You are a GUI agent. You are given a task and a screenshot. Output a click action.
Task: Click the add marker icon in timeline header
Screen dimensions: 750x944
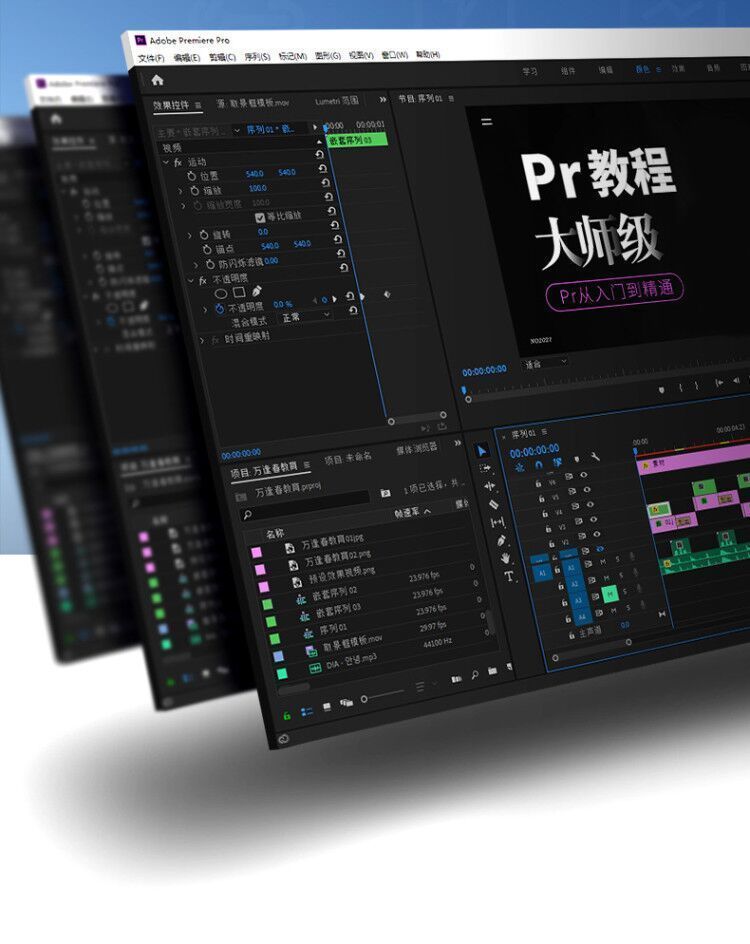[577, 459]
